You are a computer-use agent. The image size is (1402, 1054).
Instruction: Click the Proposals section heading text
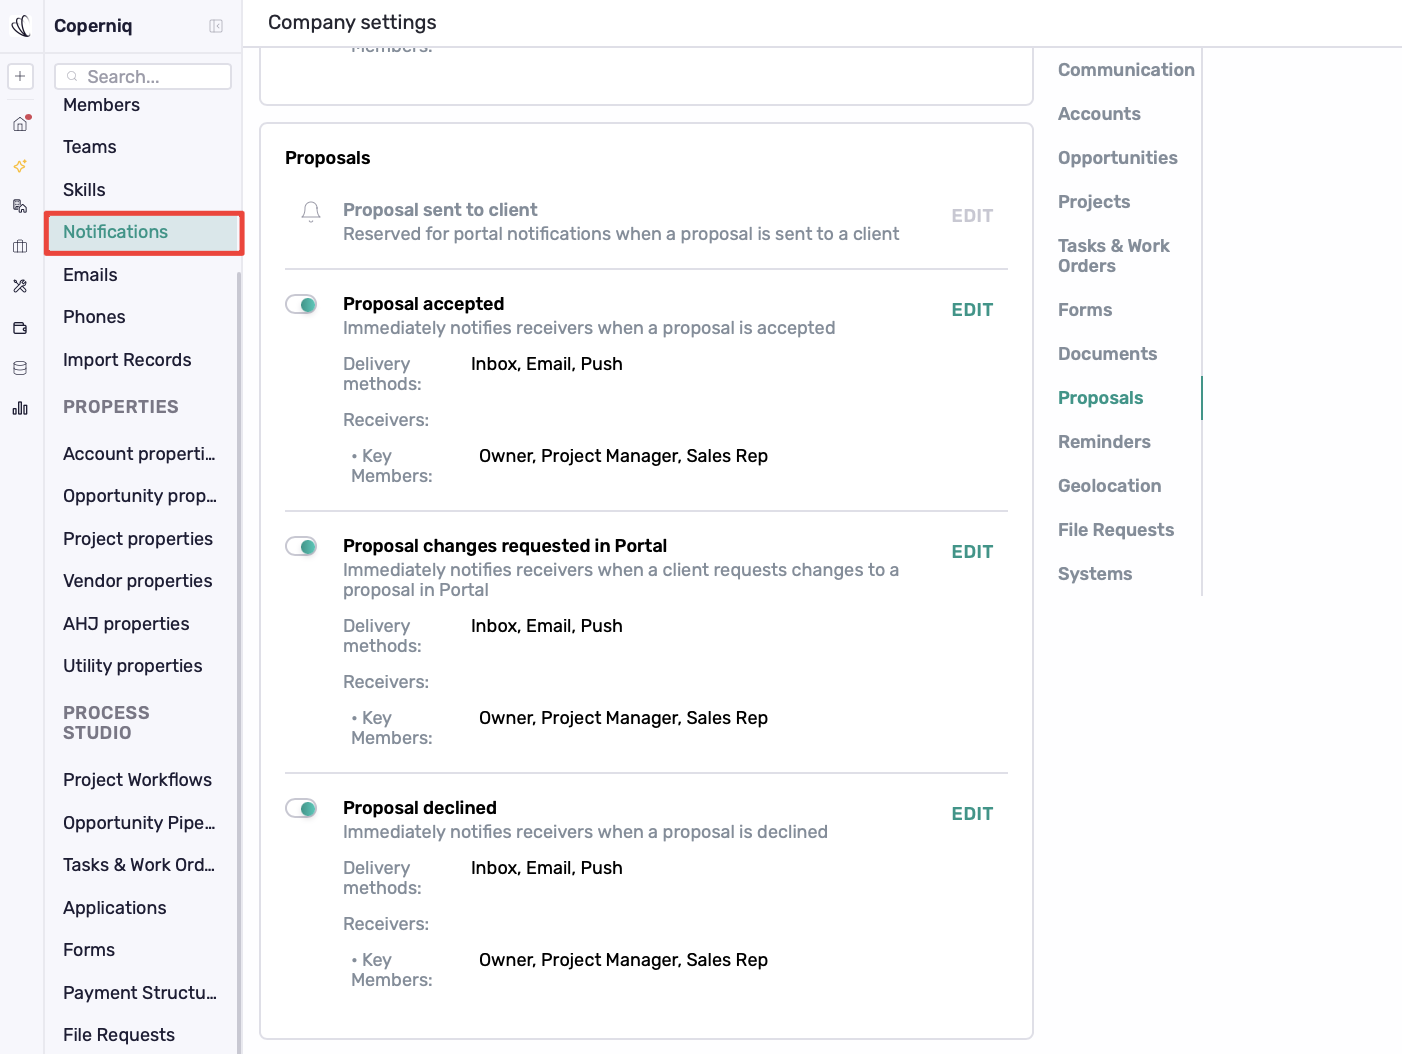328,158
